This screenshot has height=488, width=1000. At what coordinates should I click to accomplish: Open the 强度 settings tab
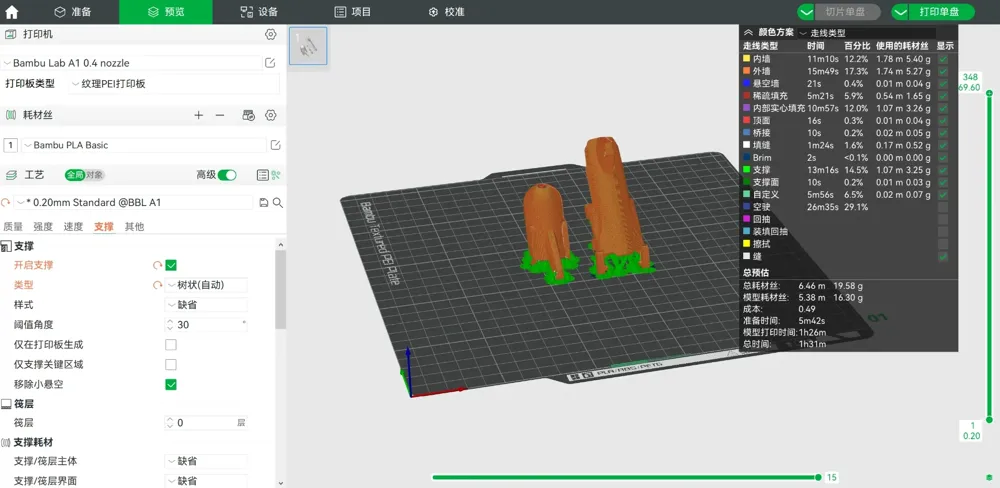pos(43,226)
